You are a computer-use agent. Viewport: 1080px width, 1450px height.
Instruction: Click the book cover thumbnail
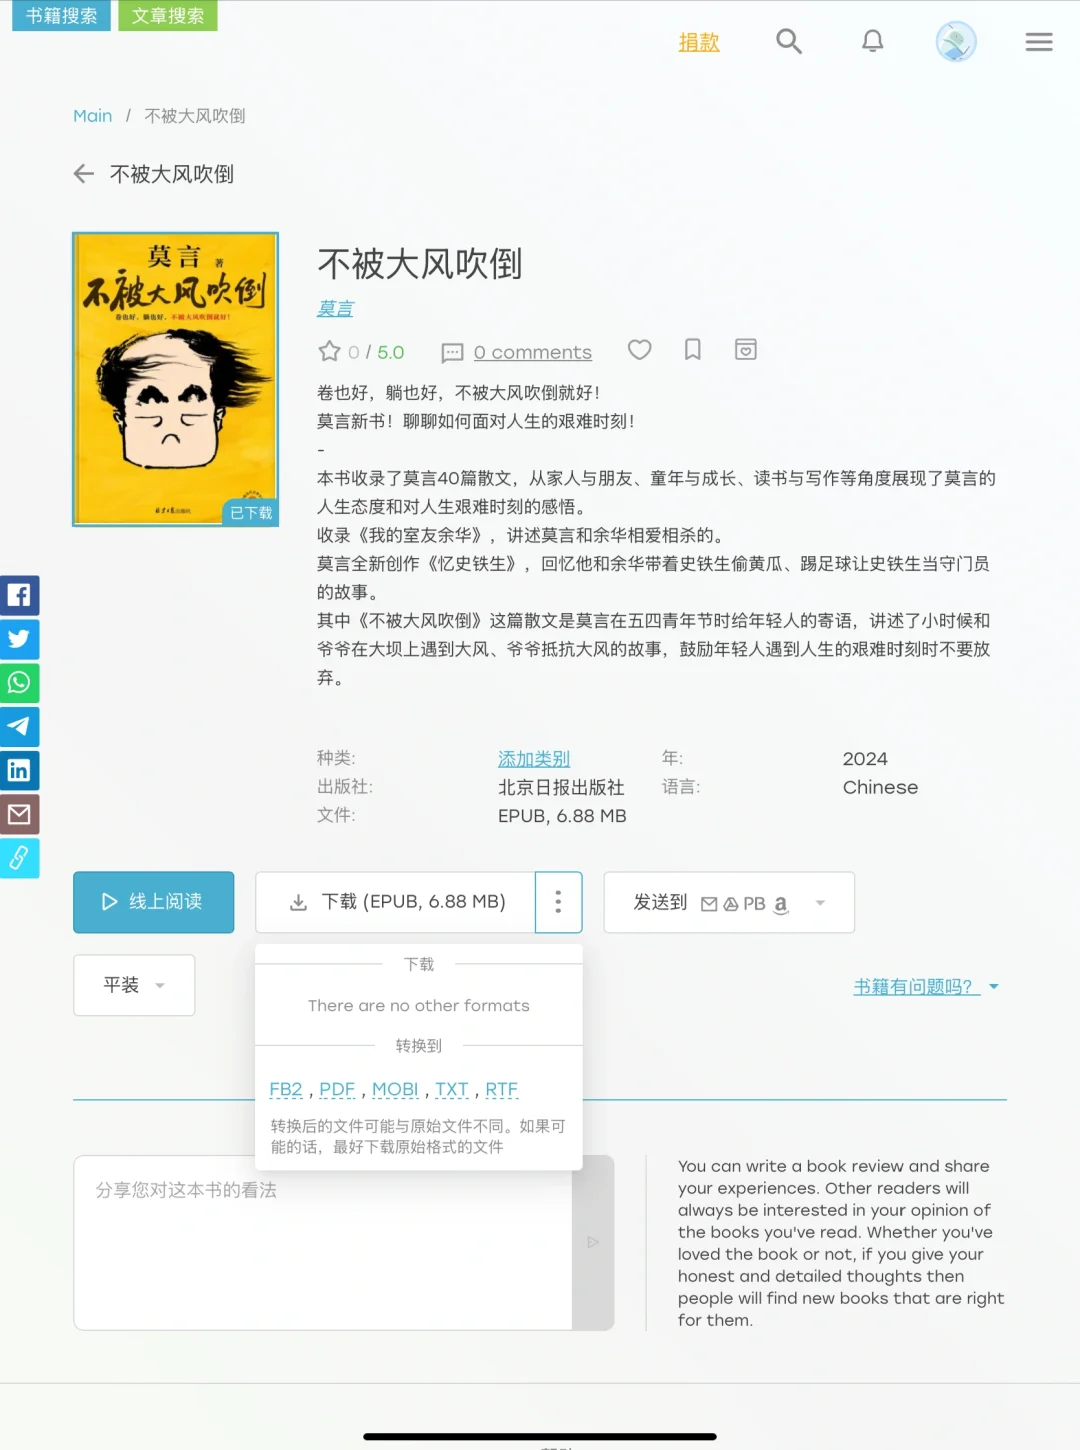point(176,379)
